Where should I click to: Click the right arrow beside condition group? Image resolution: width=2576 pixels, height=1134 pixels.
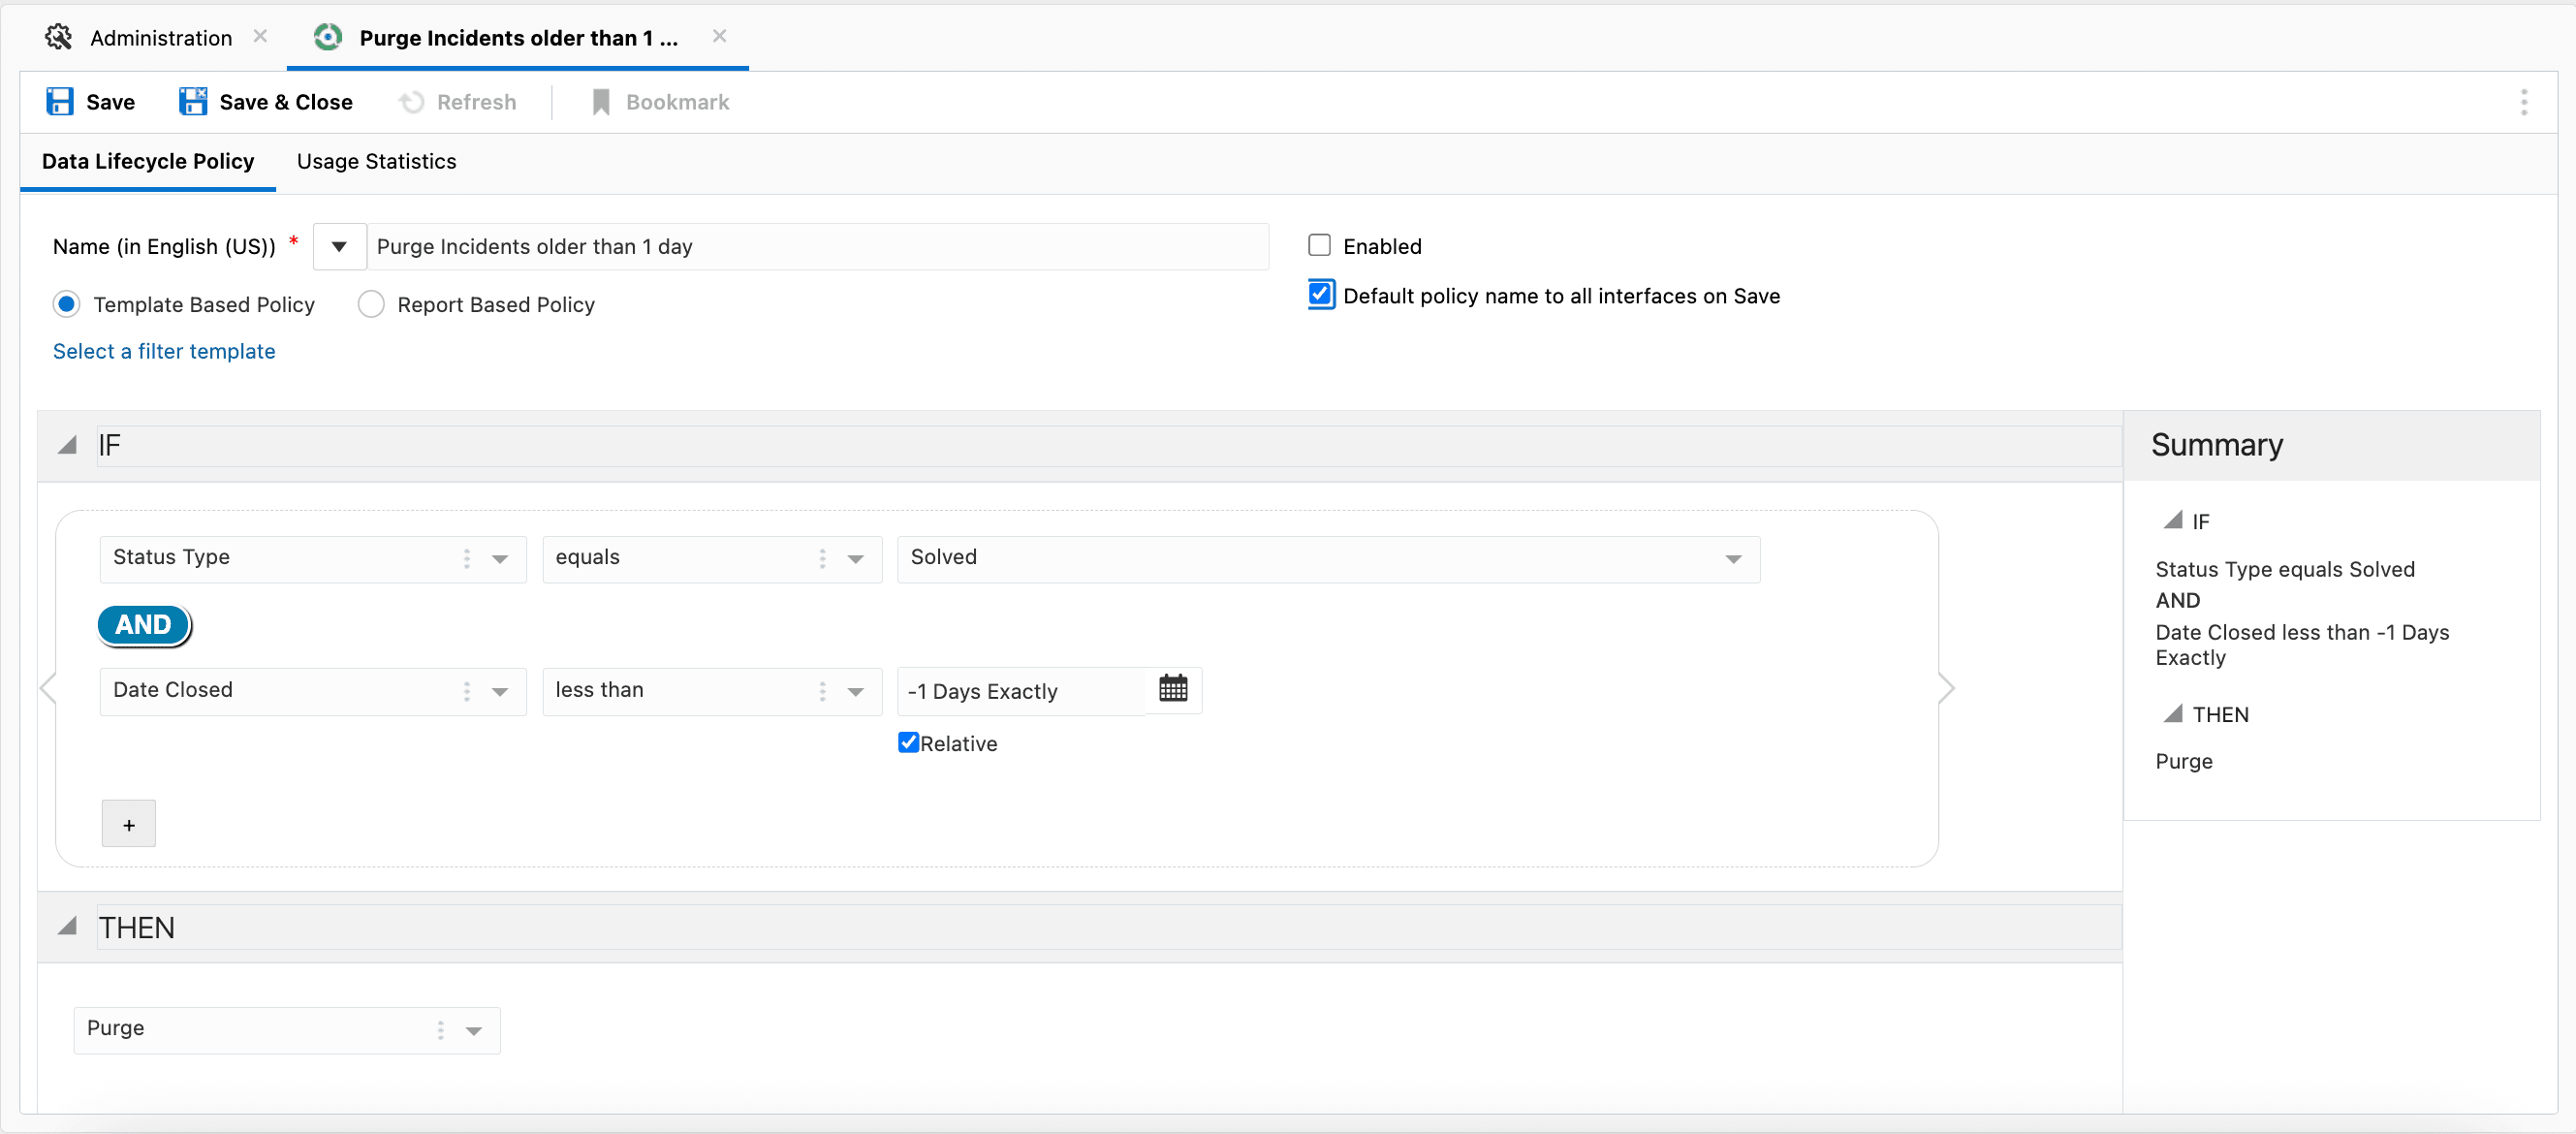pyautogui.click(x=1946, y=688)
